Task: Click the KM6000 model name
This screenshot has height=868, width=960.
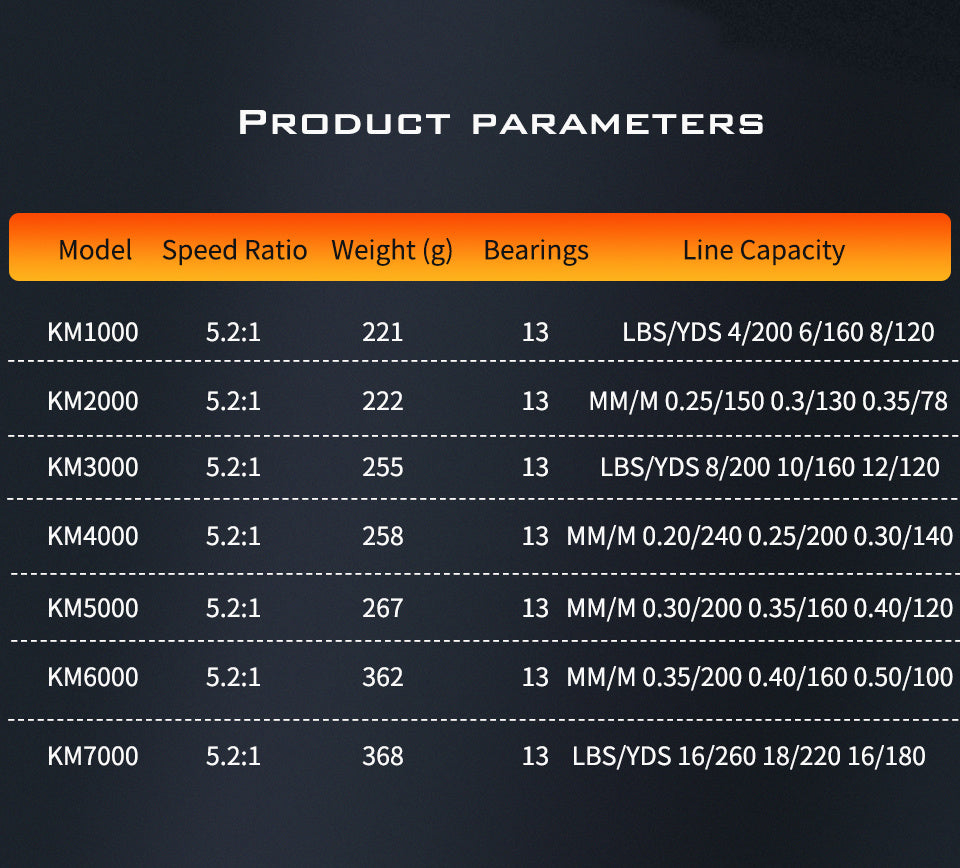Action: (93, 677)
